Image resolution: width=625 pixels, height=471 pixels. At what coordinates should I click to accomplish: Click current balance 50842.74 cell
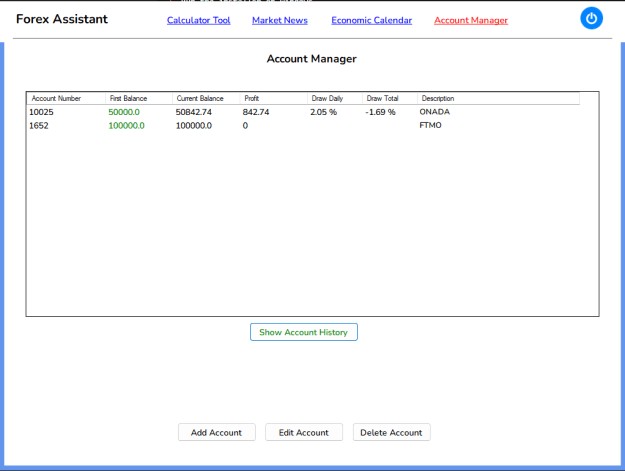tap(194, 112)
